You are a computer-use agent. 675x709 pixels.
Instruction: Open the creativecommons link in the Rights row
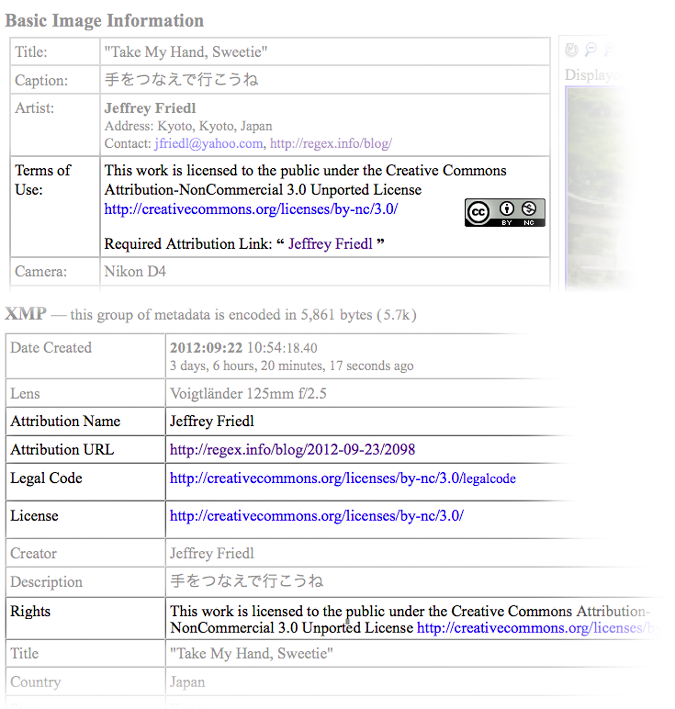536,628
